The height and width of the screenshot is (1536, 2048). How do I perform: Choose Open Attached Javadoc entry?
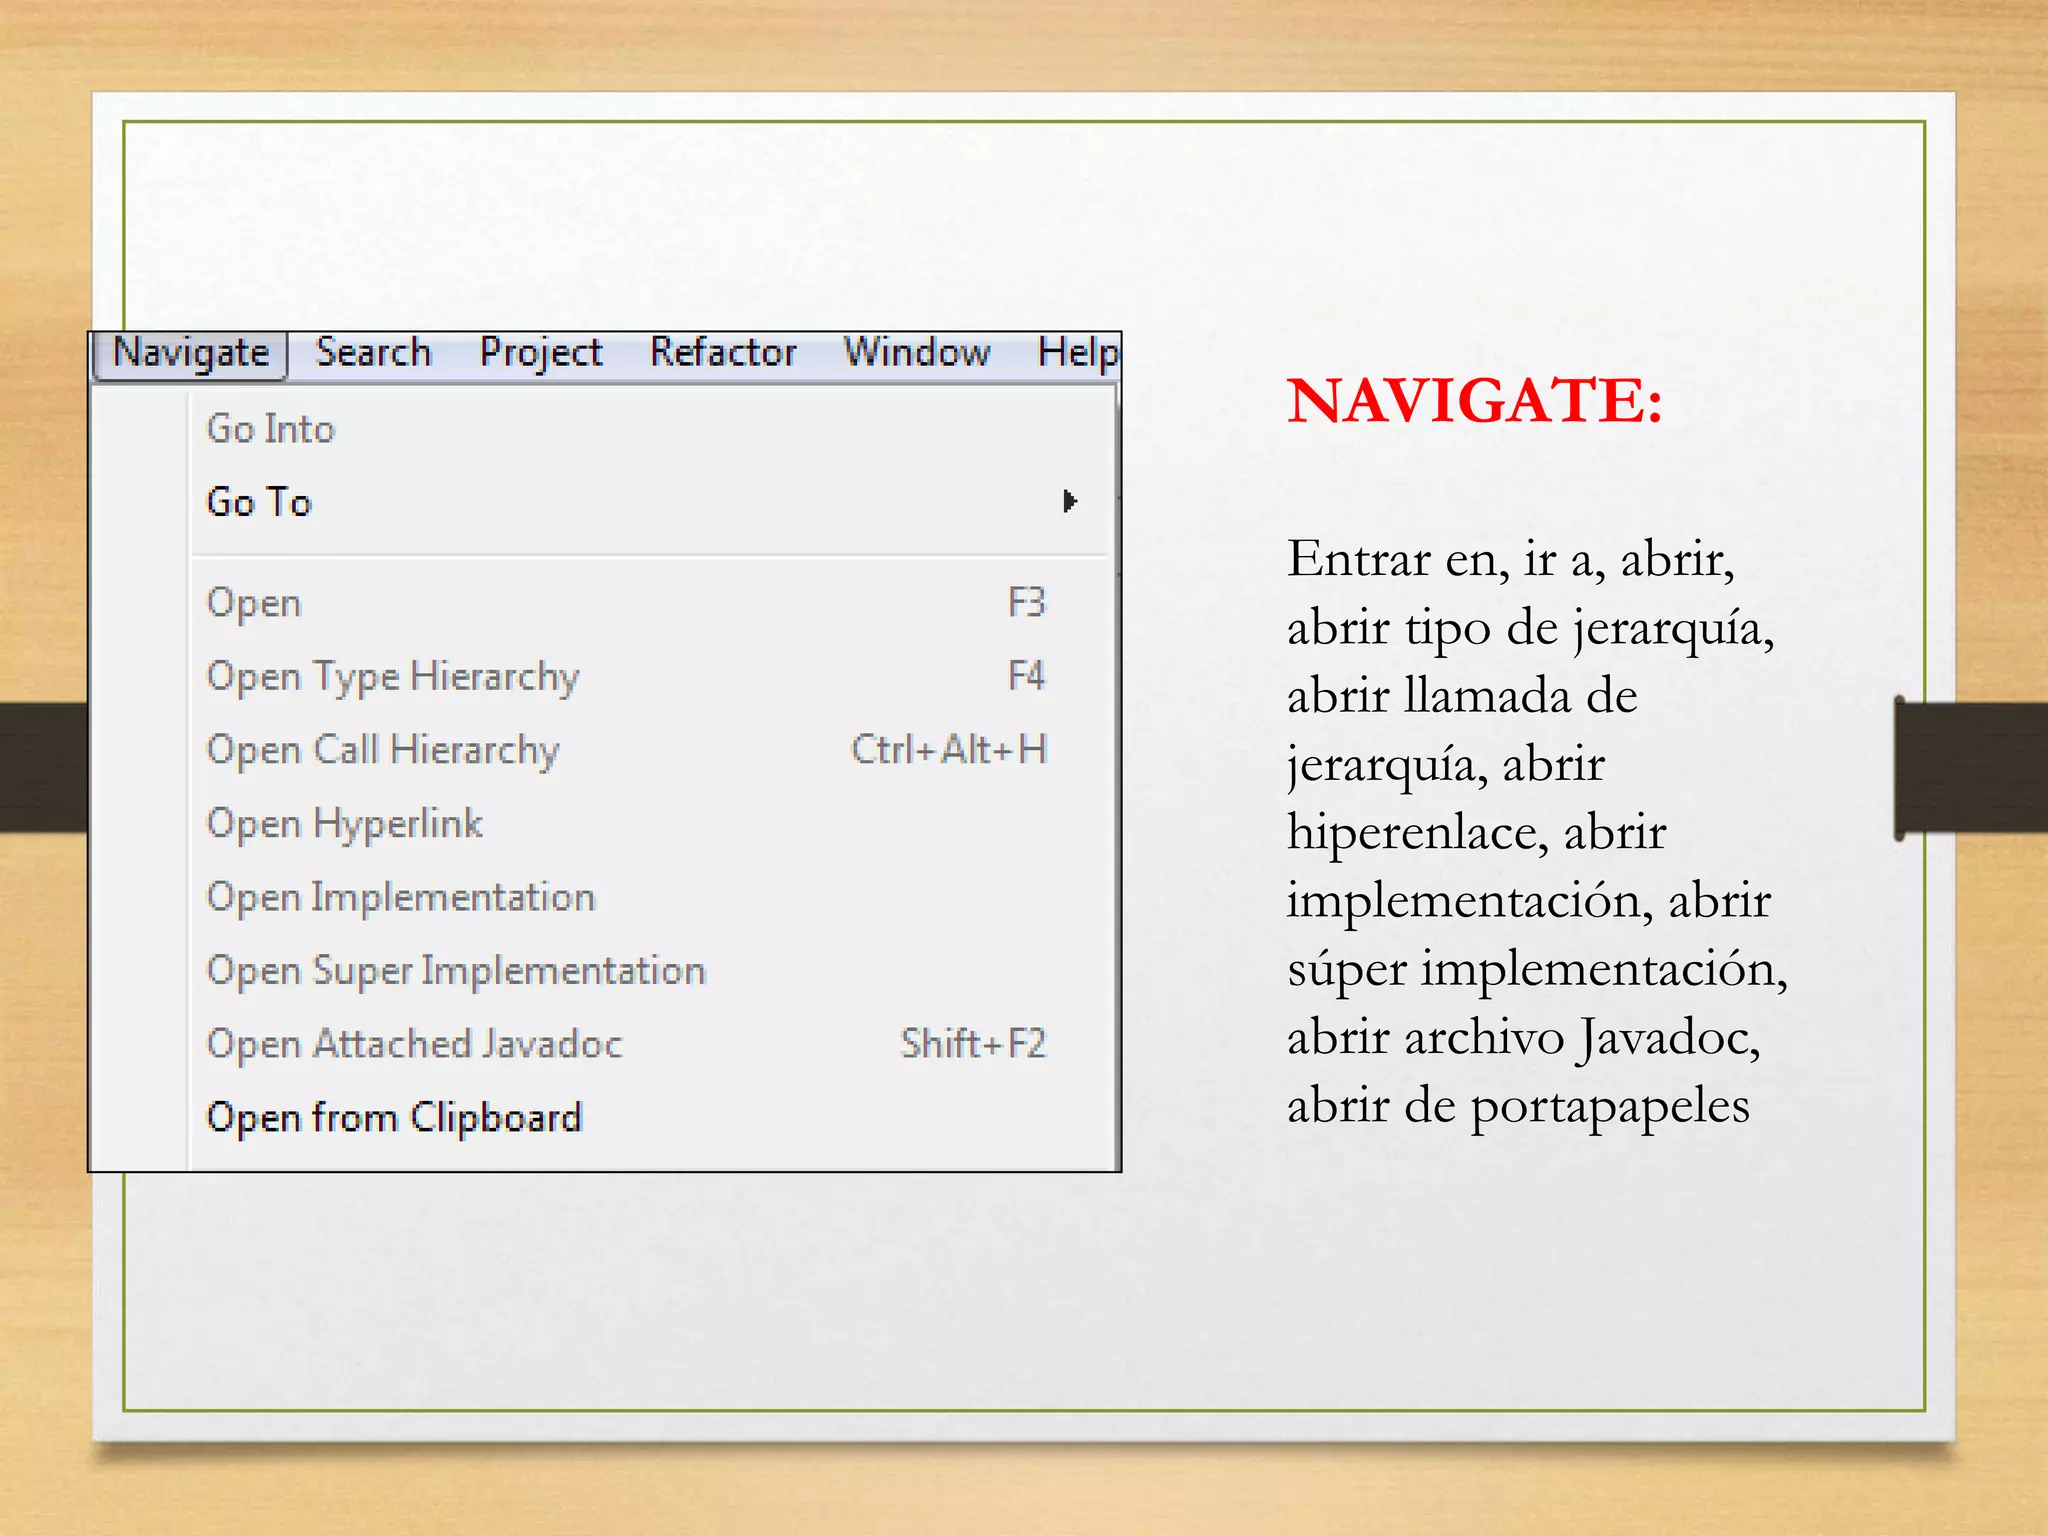click(650, 1044)
